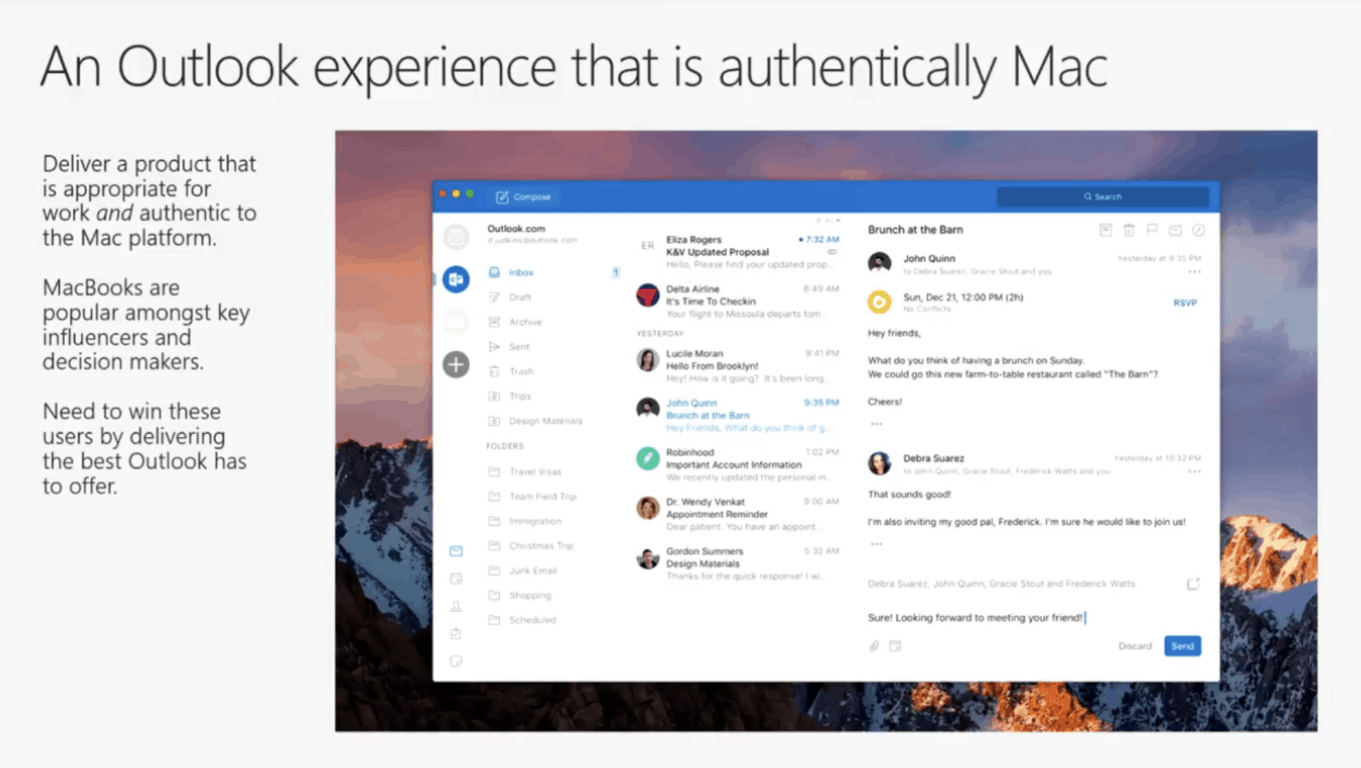Click the add account plus icon
Screen dimensions: 1361x768
456,364
